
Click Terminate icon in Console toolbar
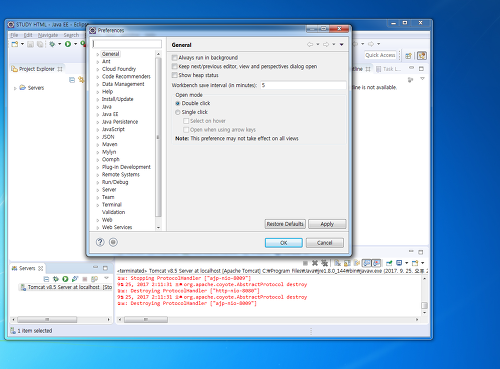305,263
